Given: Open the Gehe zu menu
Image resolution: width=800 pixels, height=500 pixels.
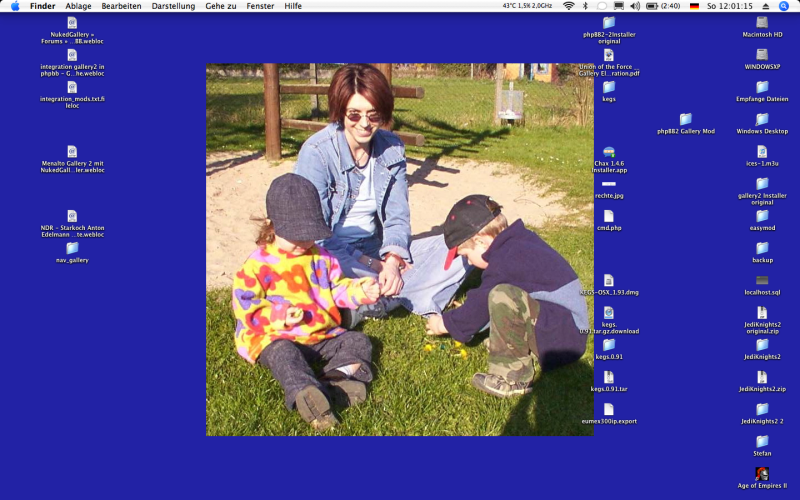Looking at the screenshot, I should [x=221, y=6].
